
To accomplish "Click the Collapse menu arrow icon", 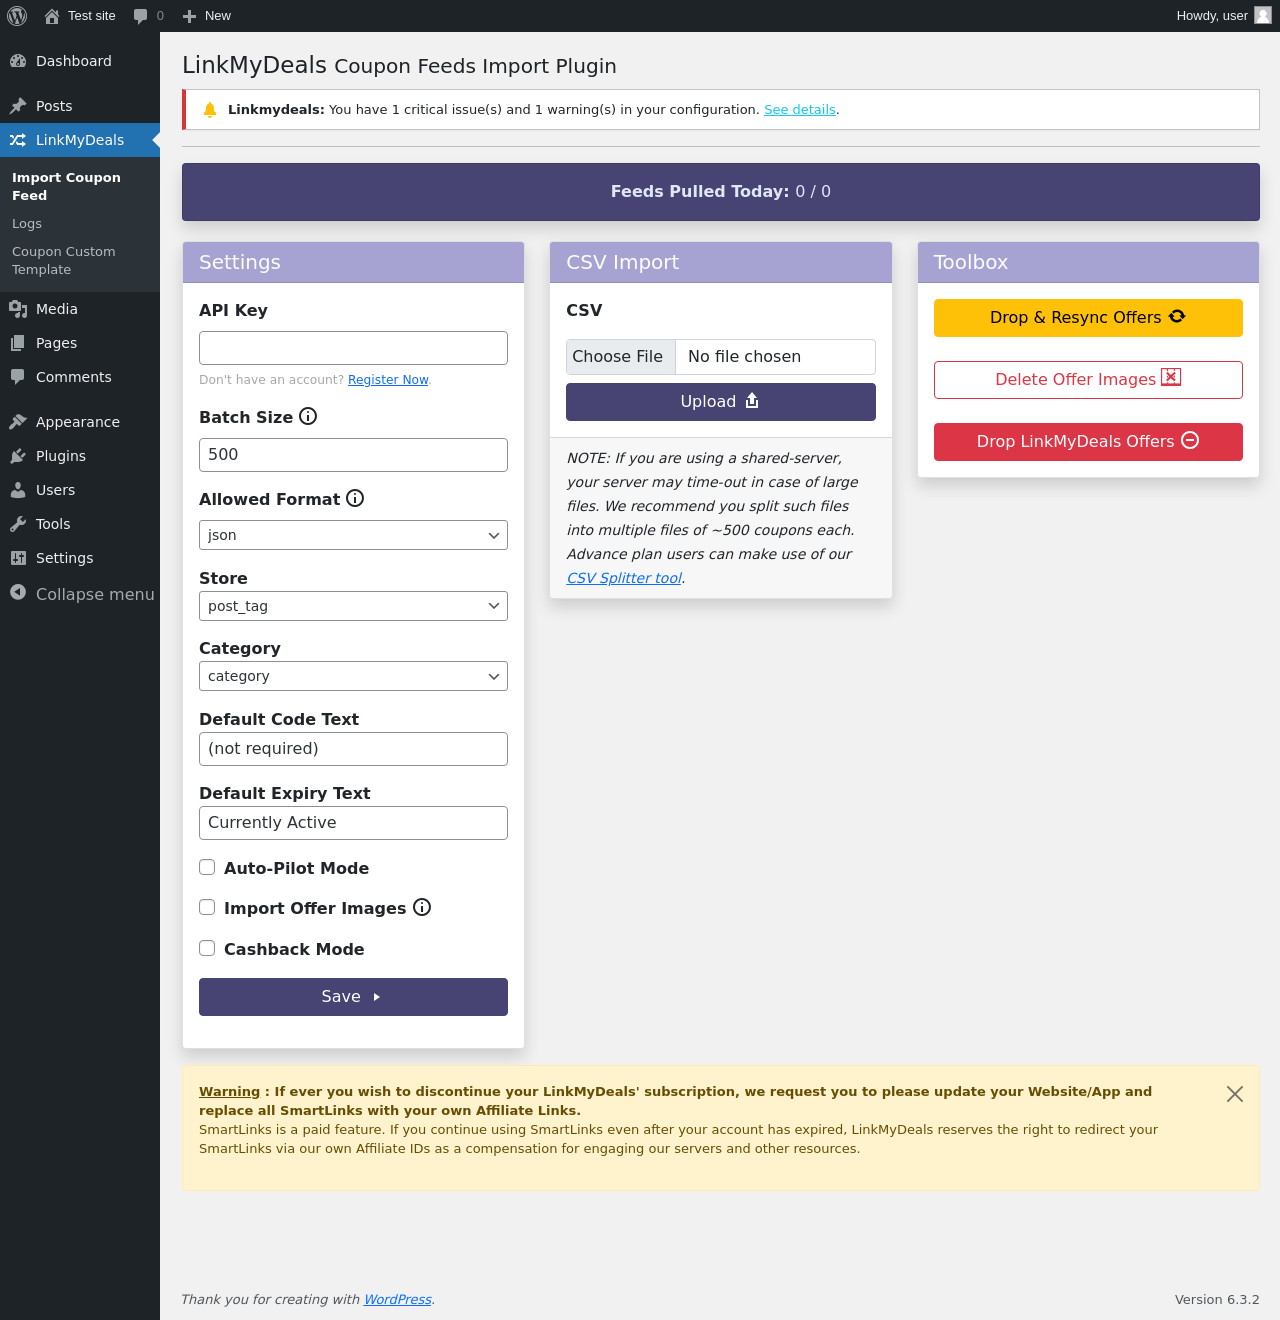I will pyautogui.click(x=18, y=593).
